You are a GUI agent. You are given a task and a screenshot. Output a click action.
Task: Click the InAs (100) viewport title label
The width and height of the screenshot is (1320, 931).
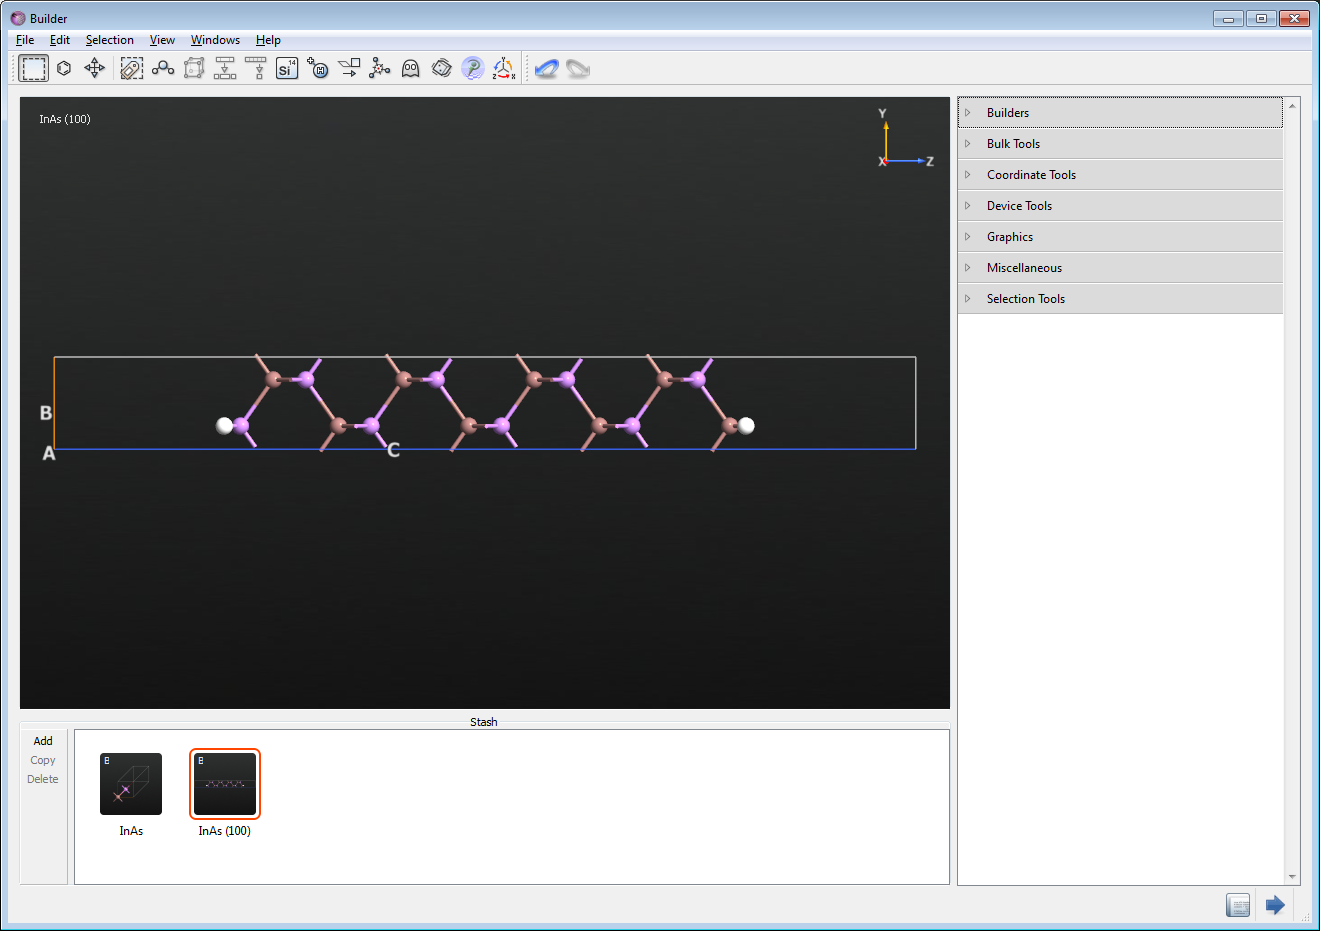65,119
